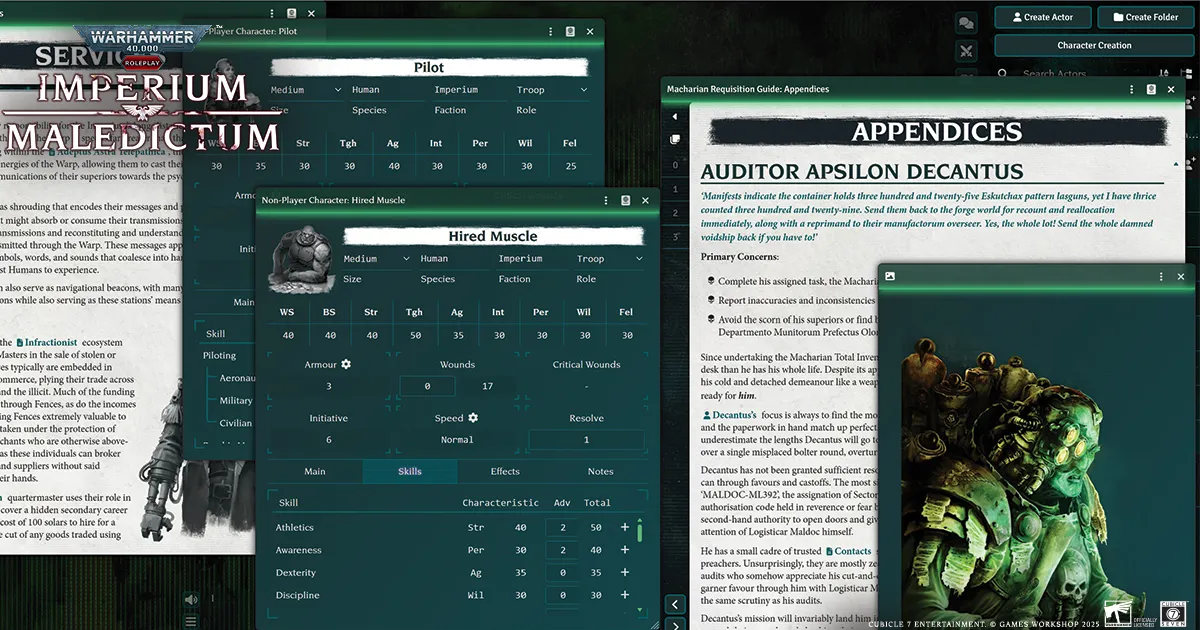Click the Piloting skill in the Pilot sheet
Screen dimensions: 1200x630
tap(219, 355)
